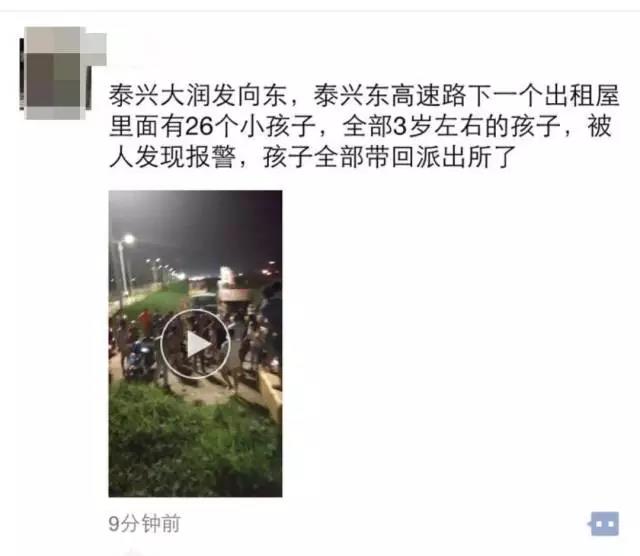Click the two-dot bubble icon beside timestamp
The height and width of the screenshot is (556, 640).
click(603, 523)
